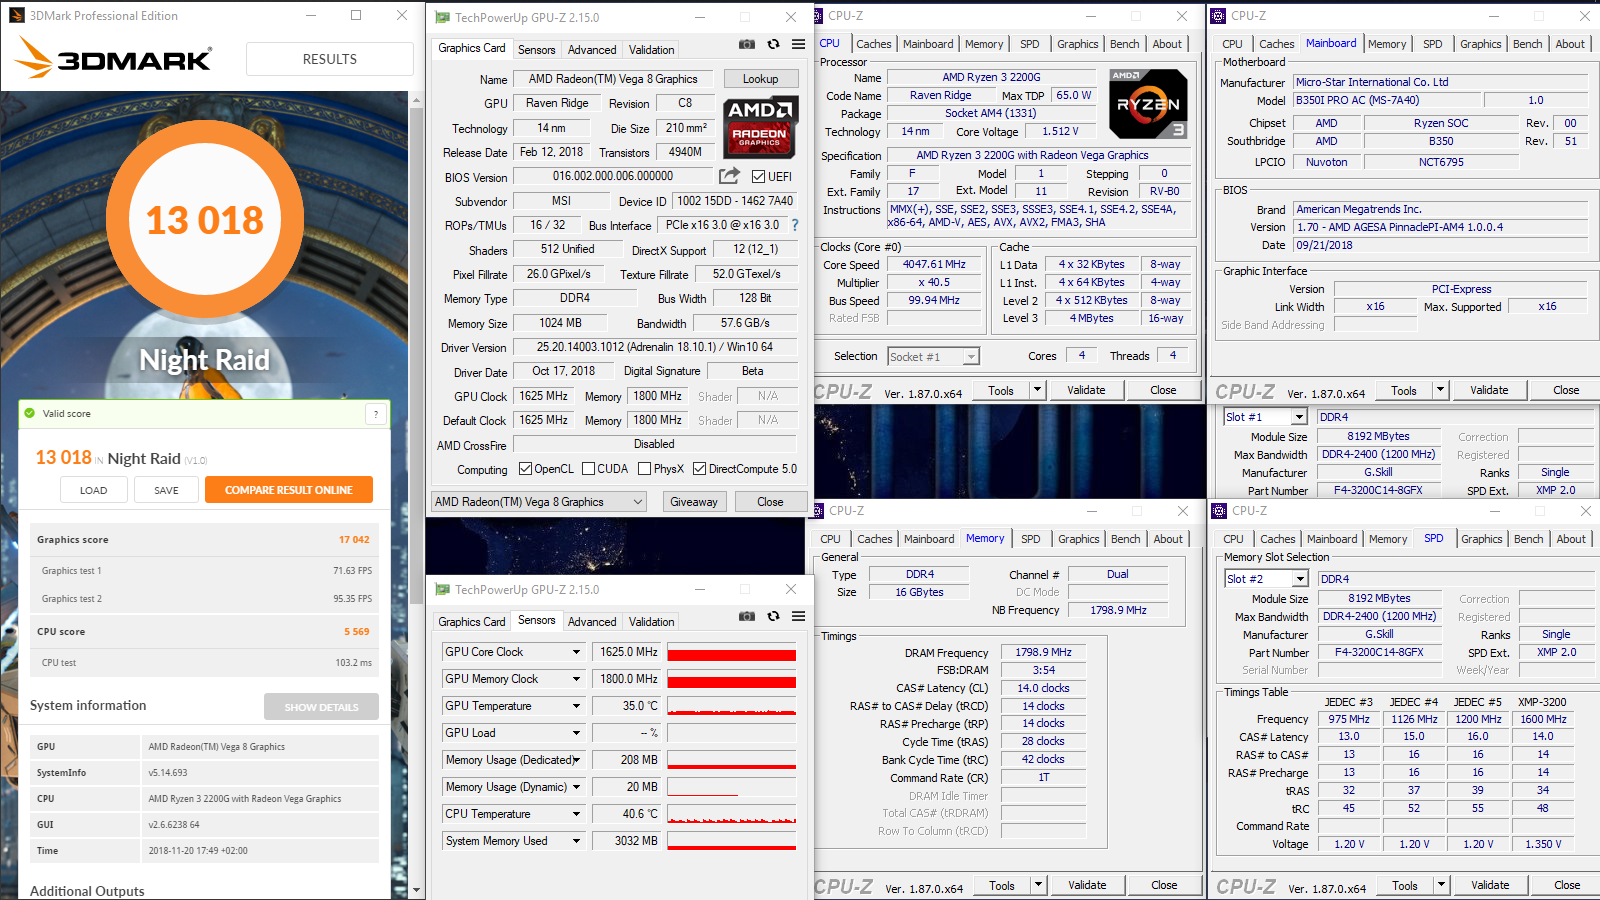The height and width of the screenshot is (900, 1600).
Task: Click the Bus Interface question mark icon
Action: 795,225
